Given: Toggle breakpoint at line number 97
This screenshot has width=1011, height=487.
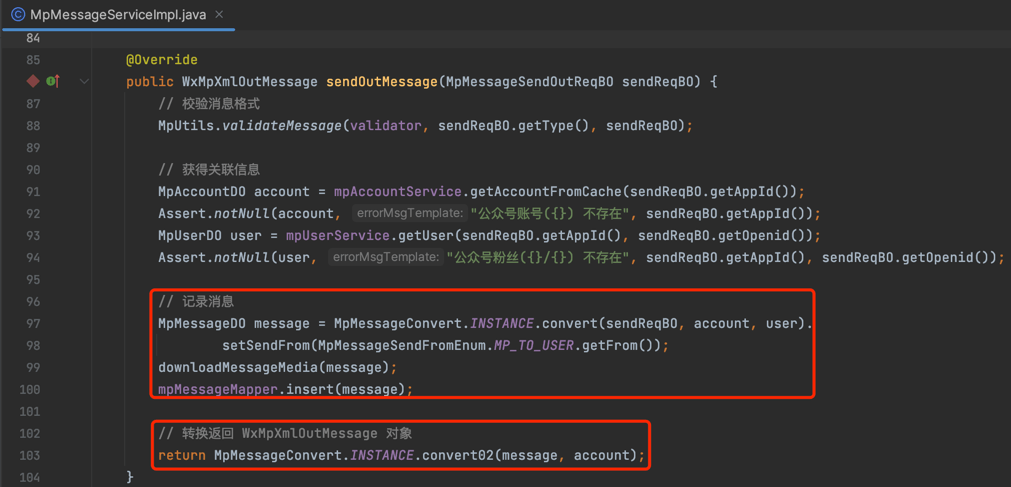Looking at the screenshot, I should (33, 323).
